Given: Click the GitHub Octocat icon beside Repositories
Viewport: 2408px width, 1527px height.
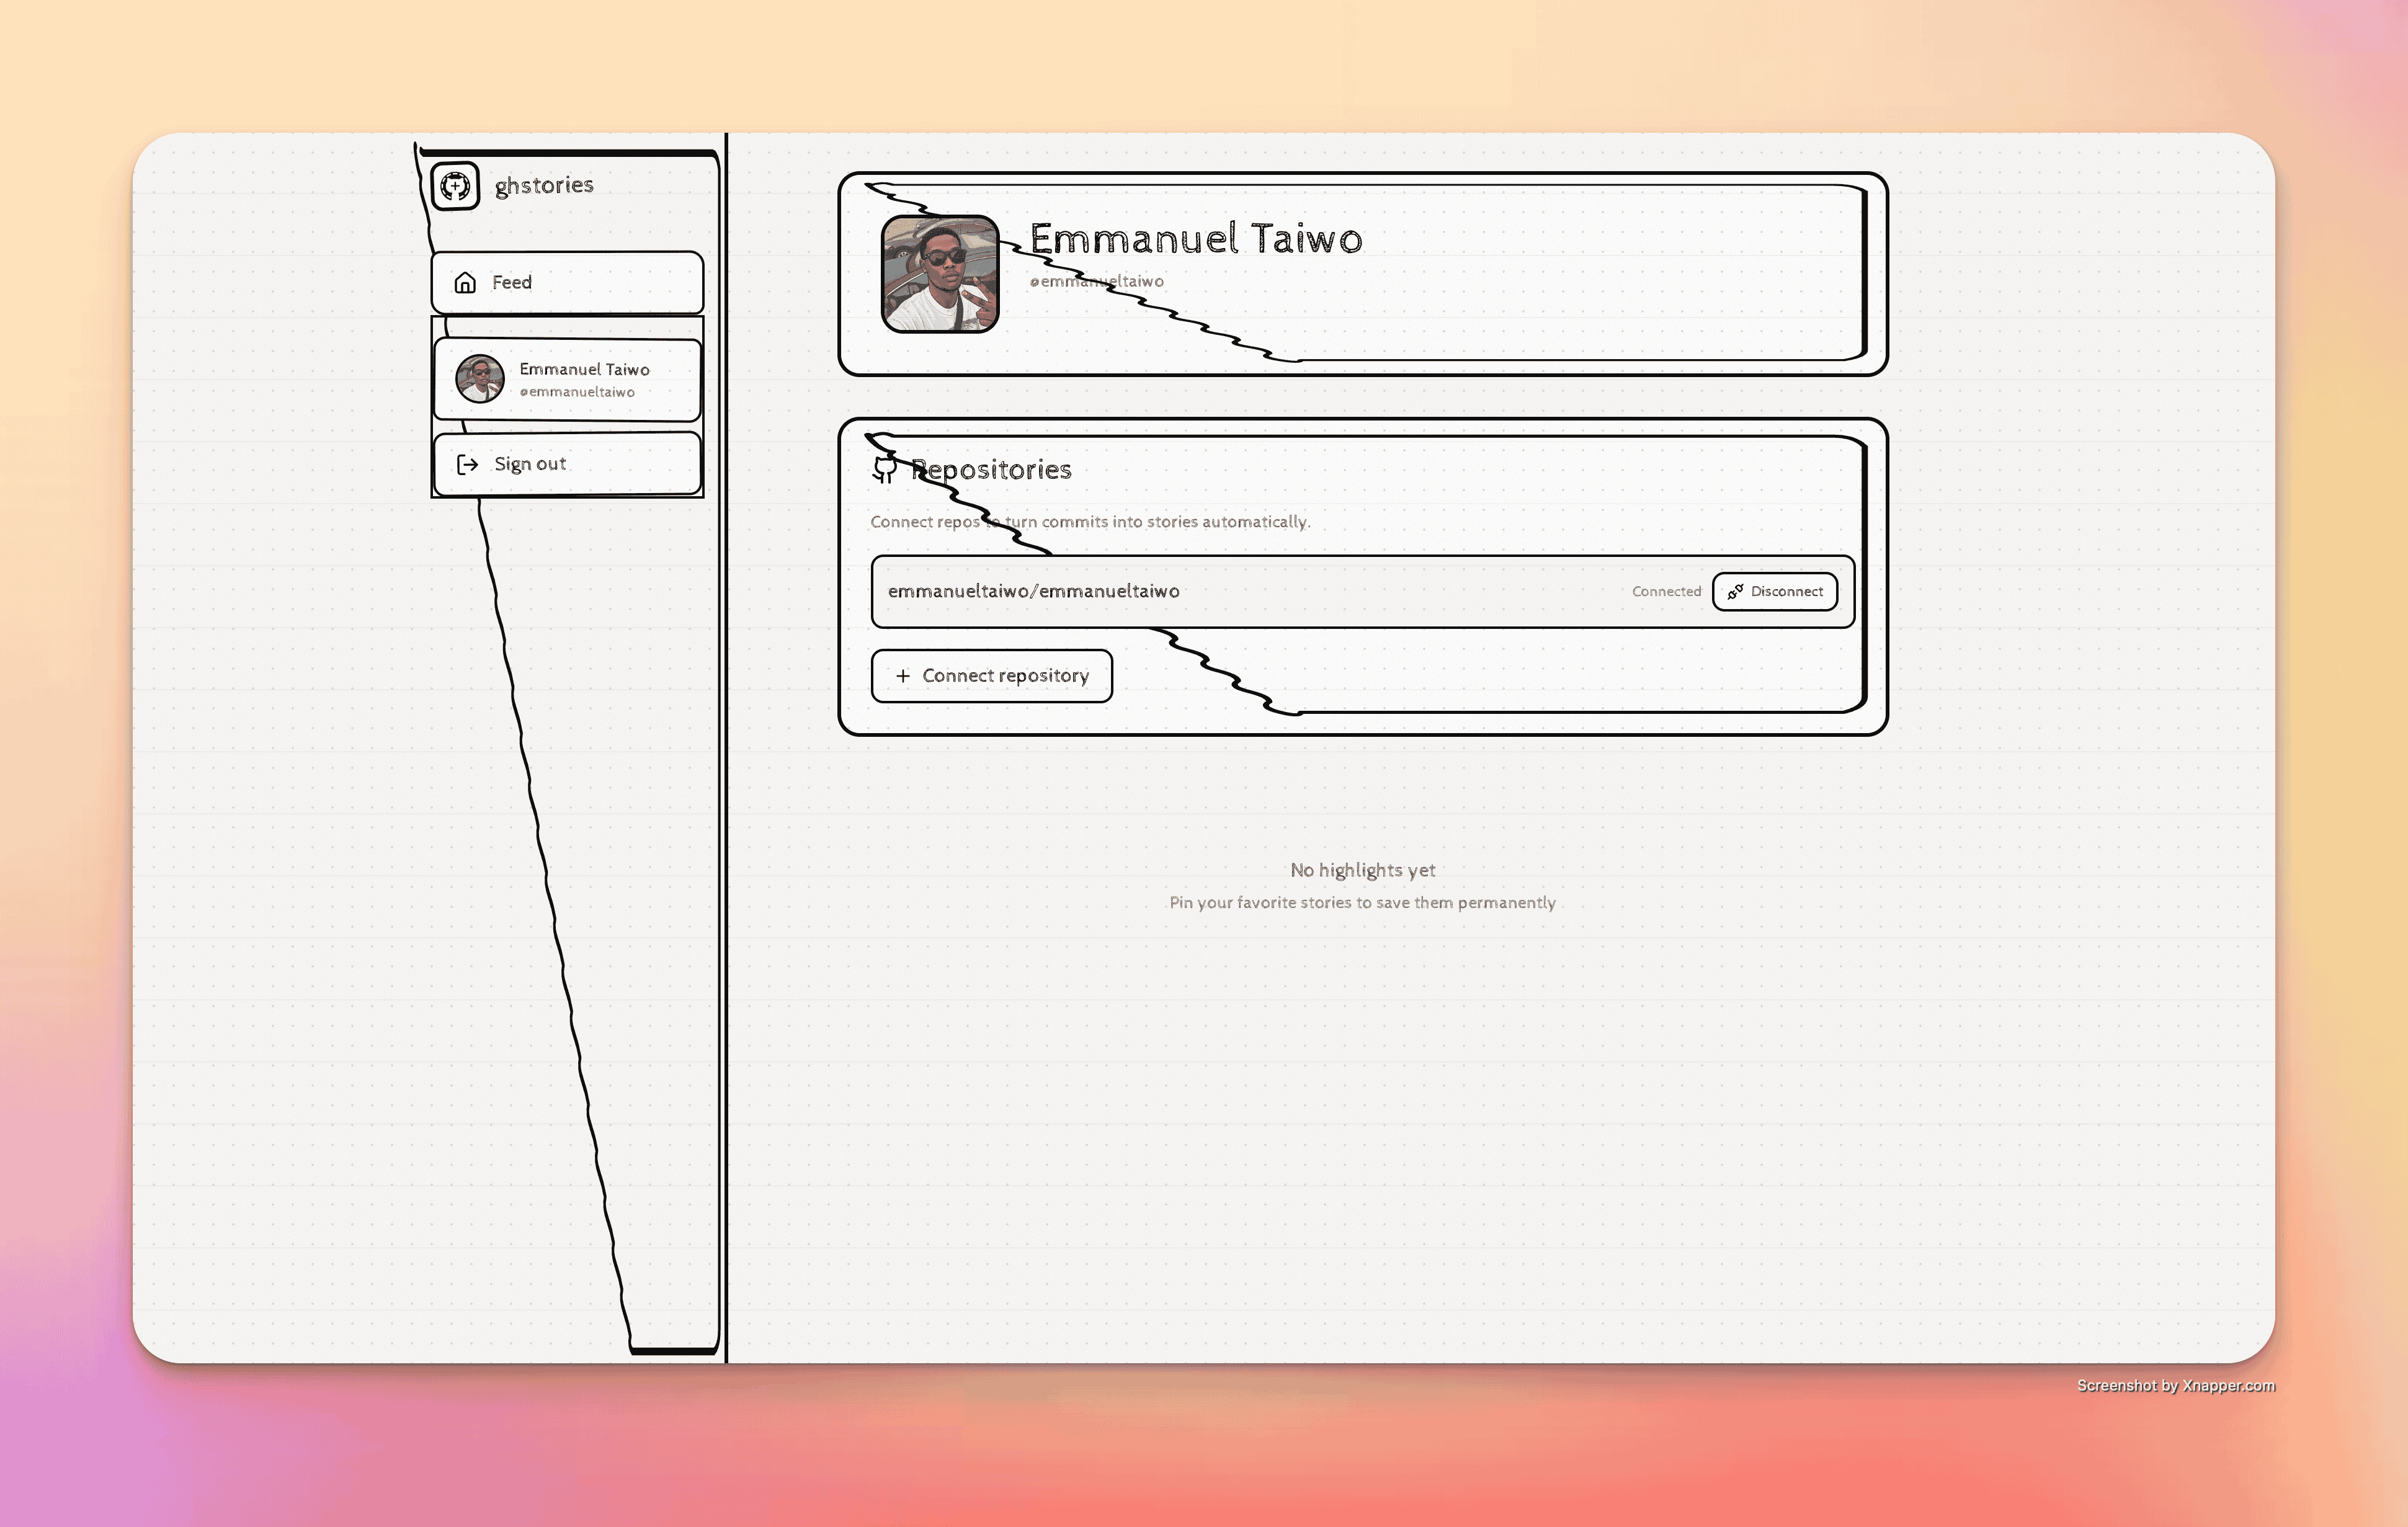Looking at the screenshot, I should coord(884,470).
